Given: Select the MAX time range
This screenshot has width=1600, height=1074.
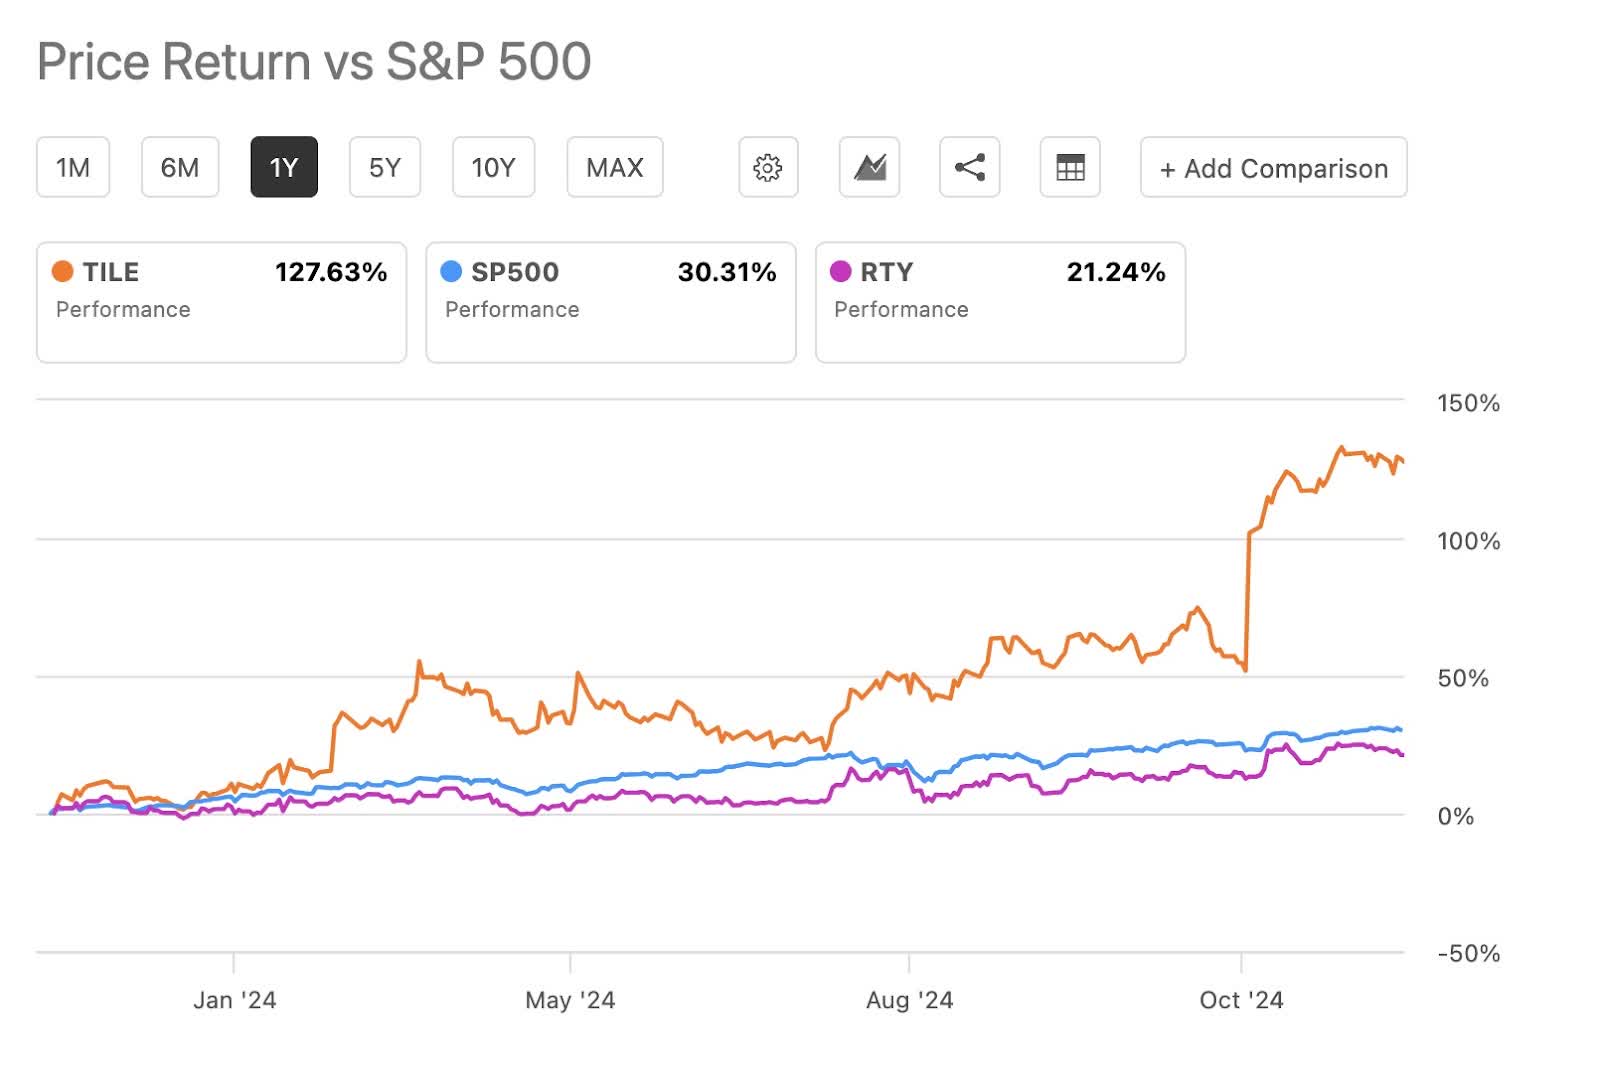Looking at the screenshot, I should tap(615, 167).
